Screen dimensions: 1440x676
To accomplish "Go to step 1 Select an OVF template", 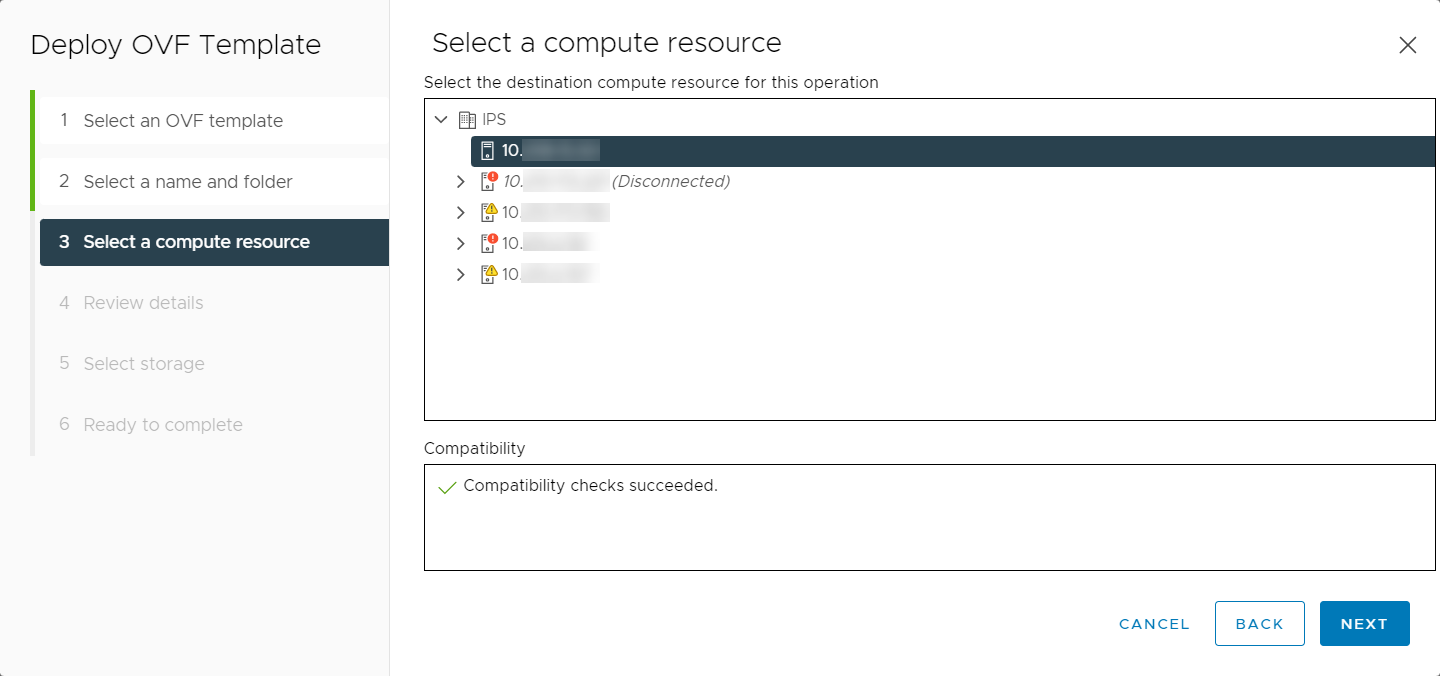I will click(213, 121).
